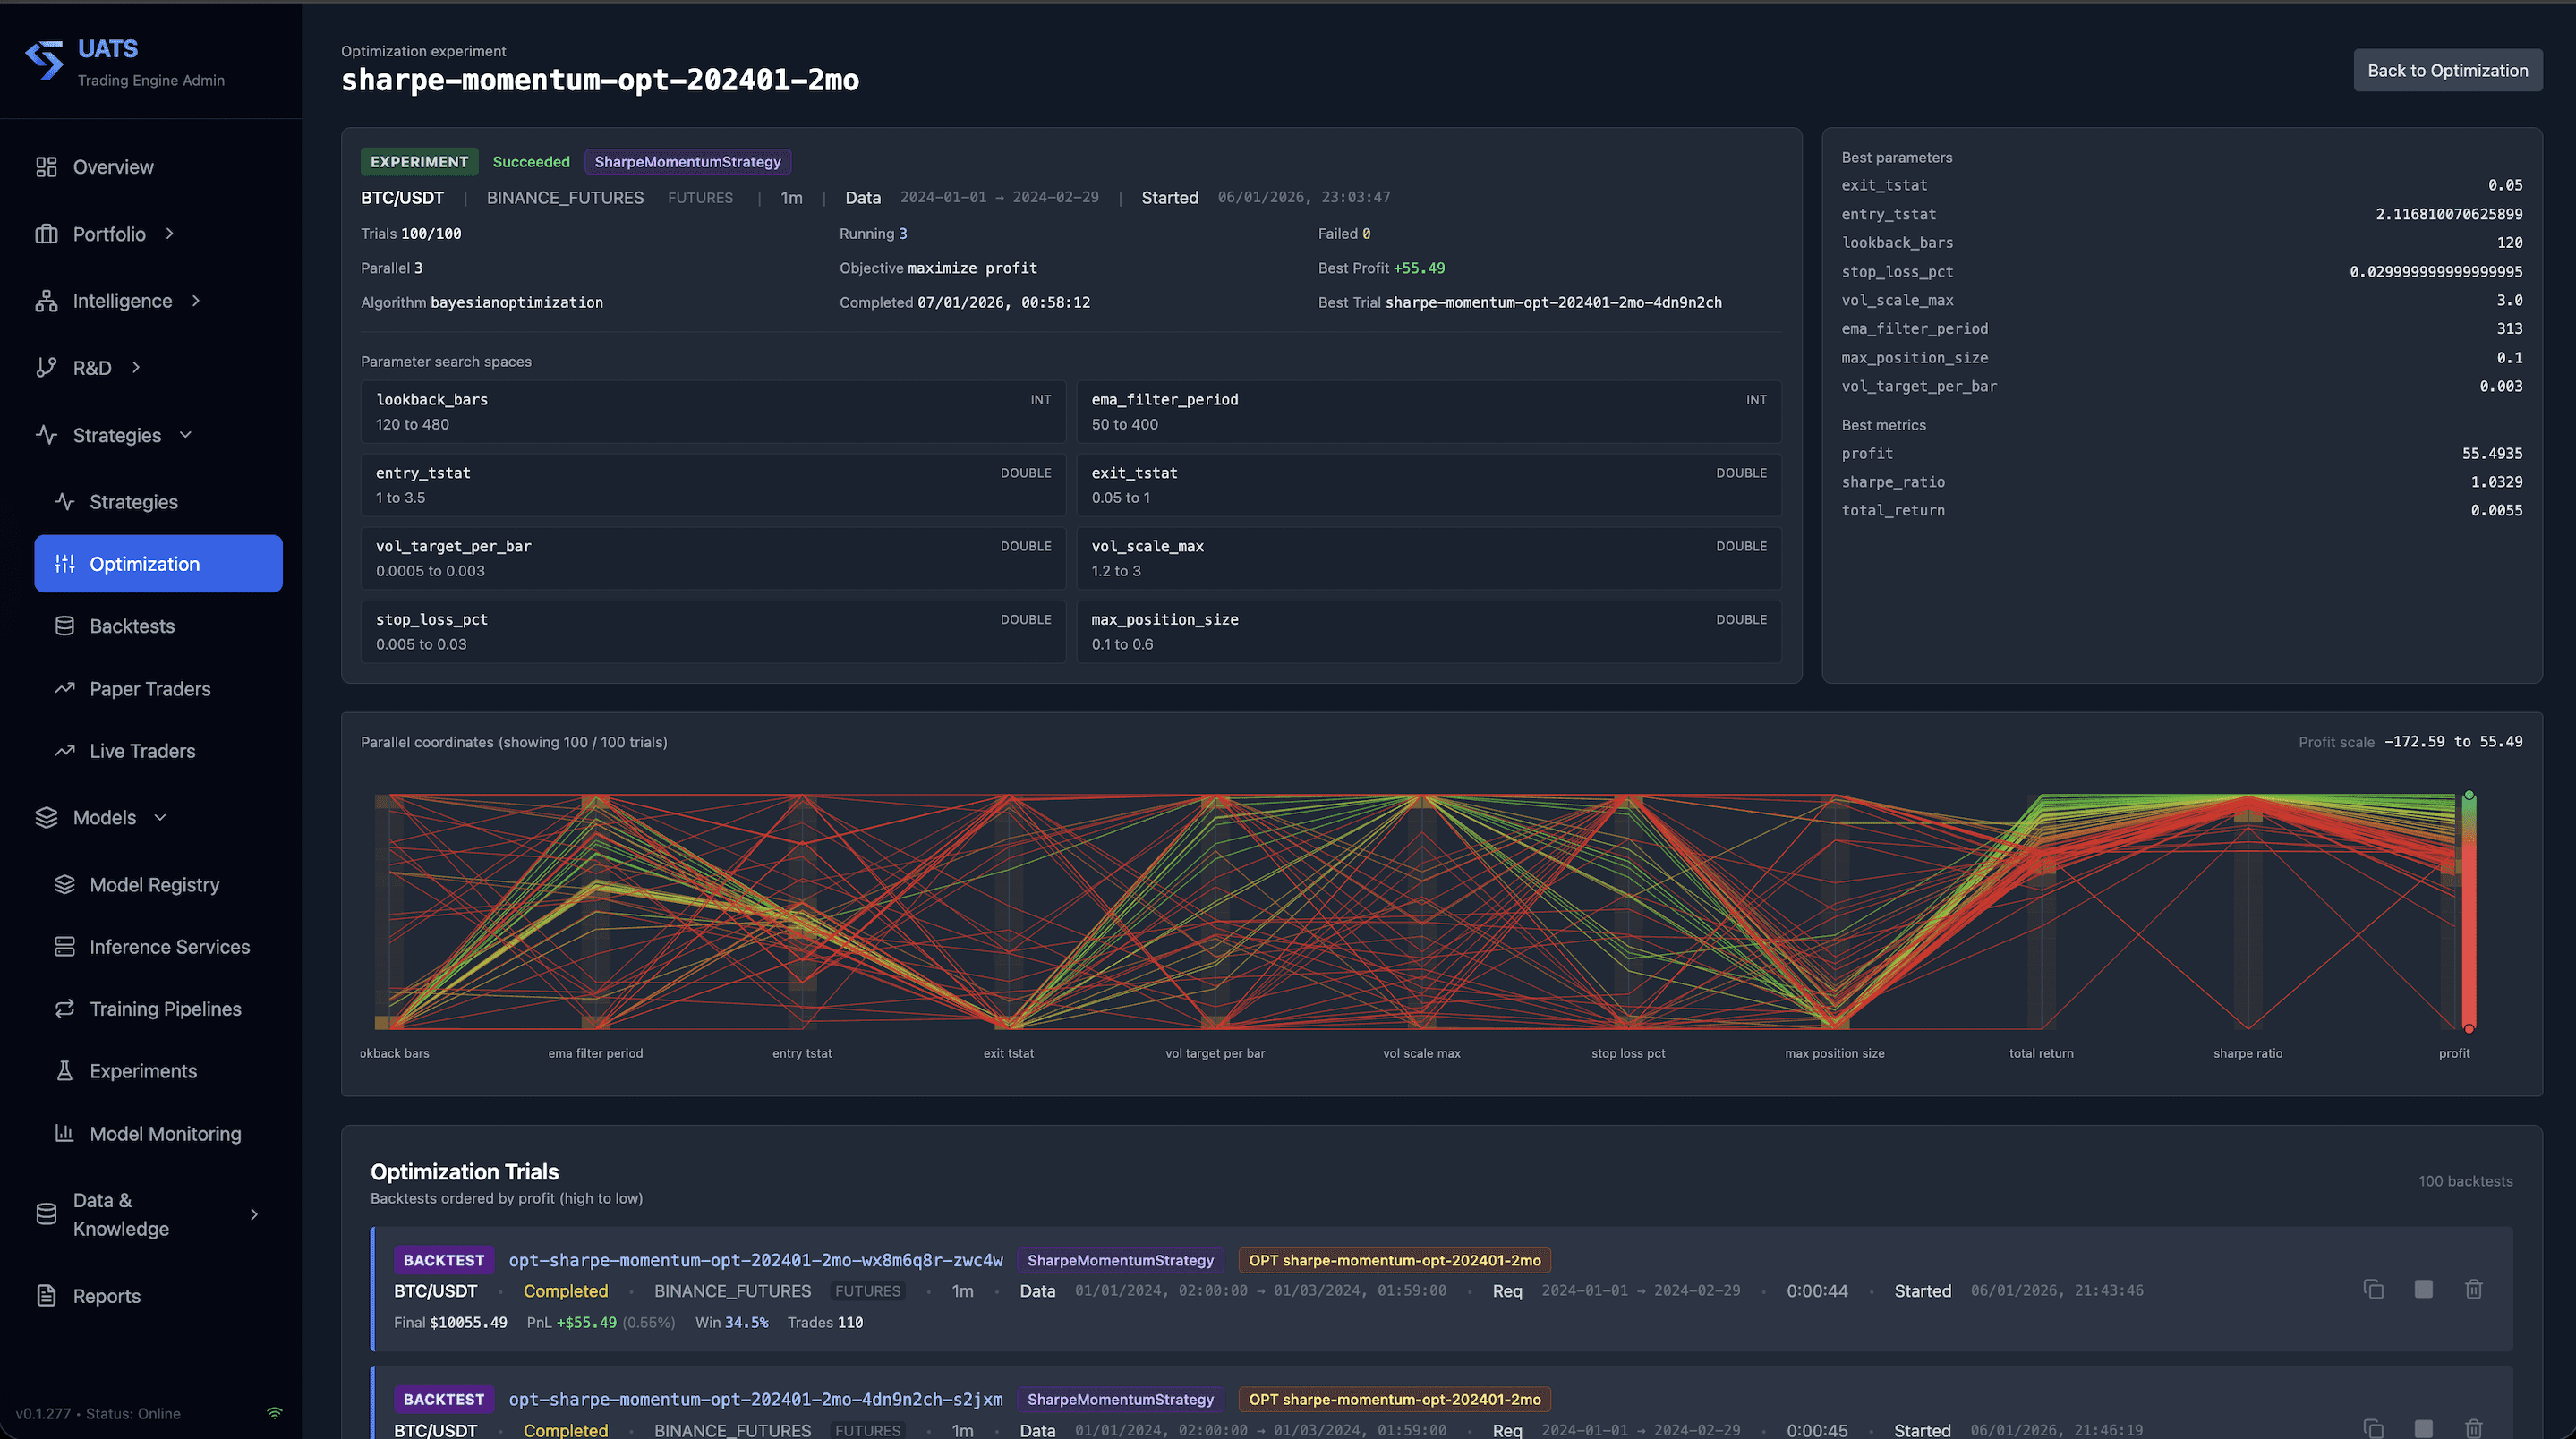Click the Overview grid icon in the sidebar
This screenshot has height=1439, width=2576.
pyautogui.click(x=46, y=167)
